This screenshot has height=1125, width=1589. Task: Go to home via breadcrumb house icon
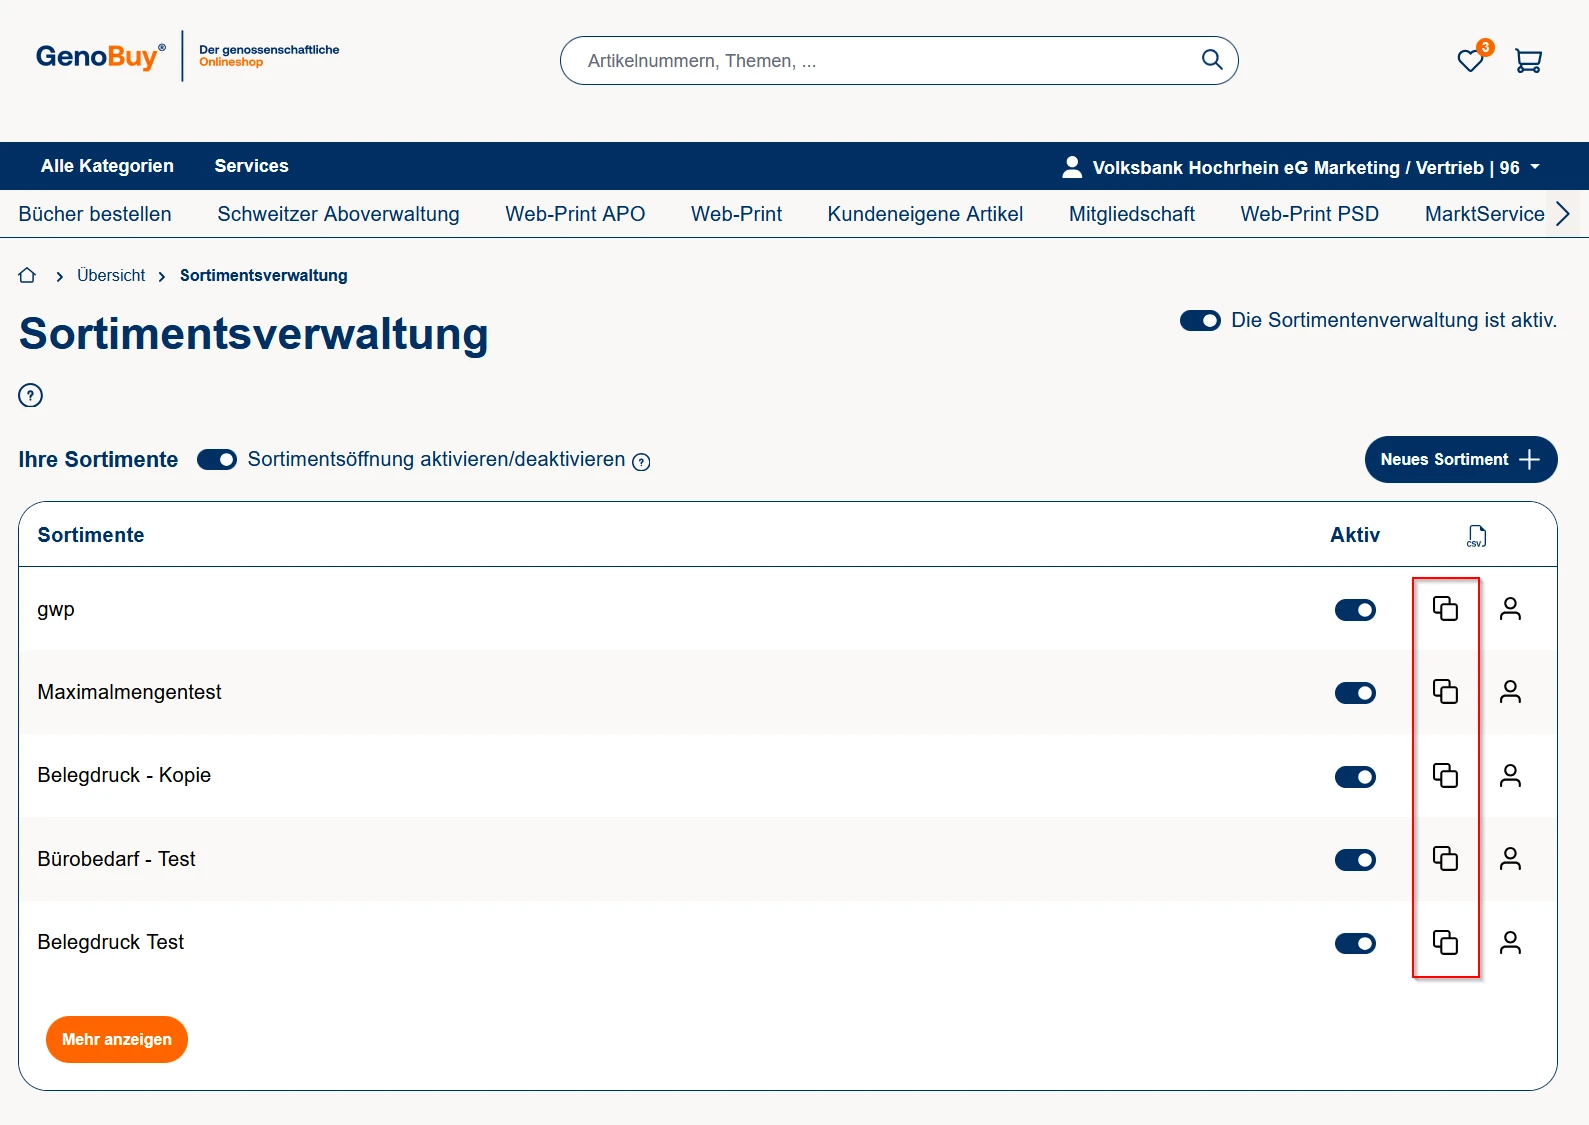tap(27, 276)
